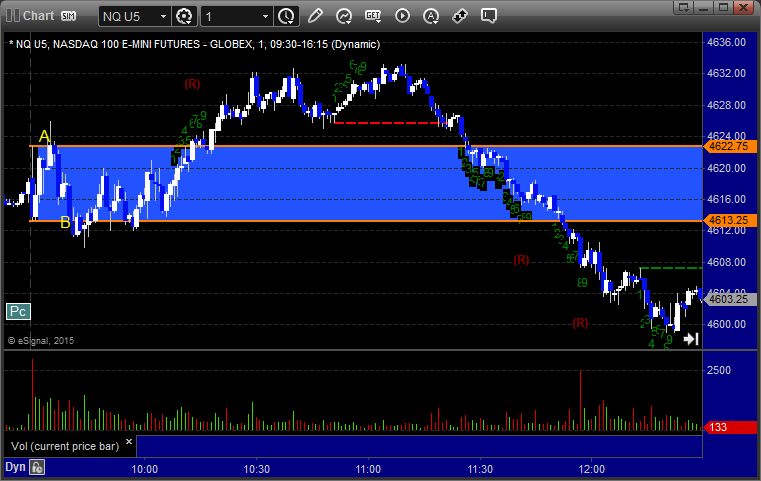Click the 4628.00 price axis label
The height and width of the screenshot is (481, 761).
click(x=727, y=105)
